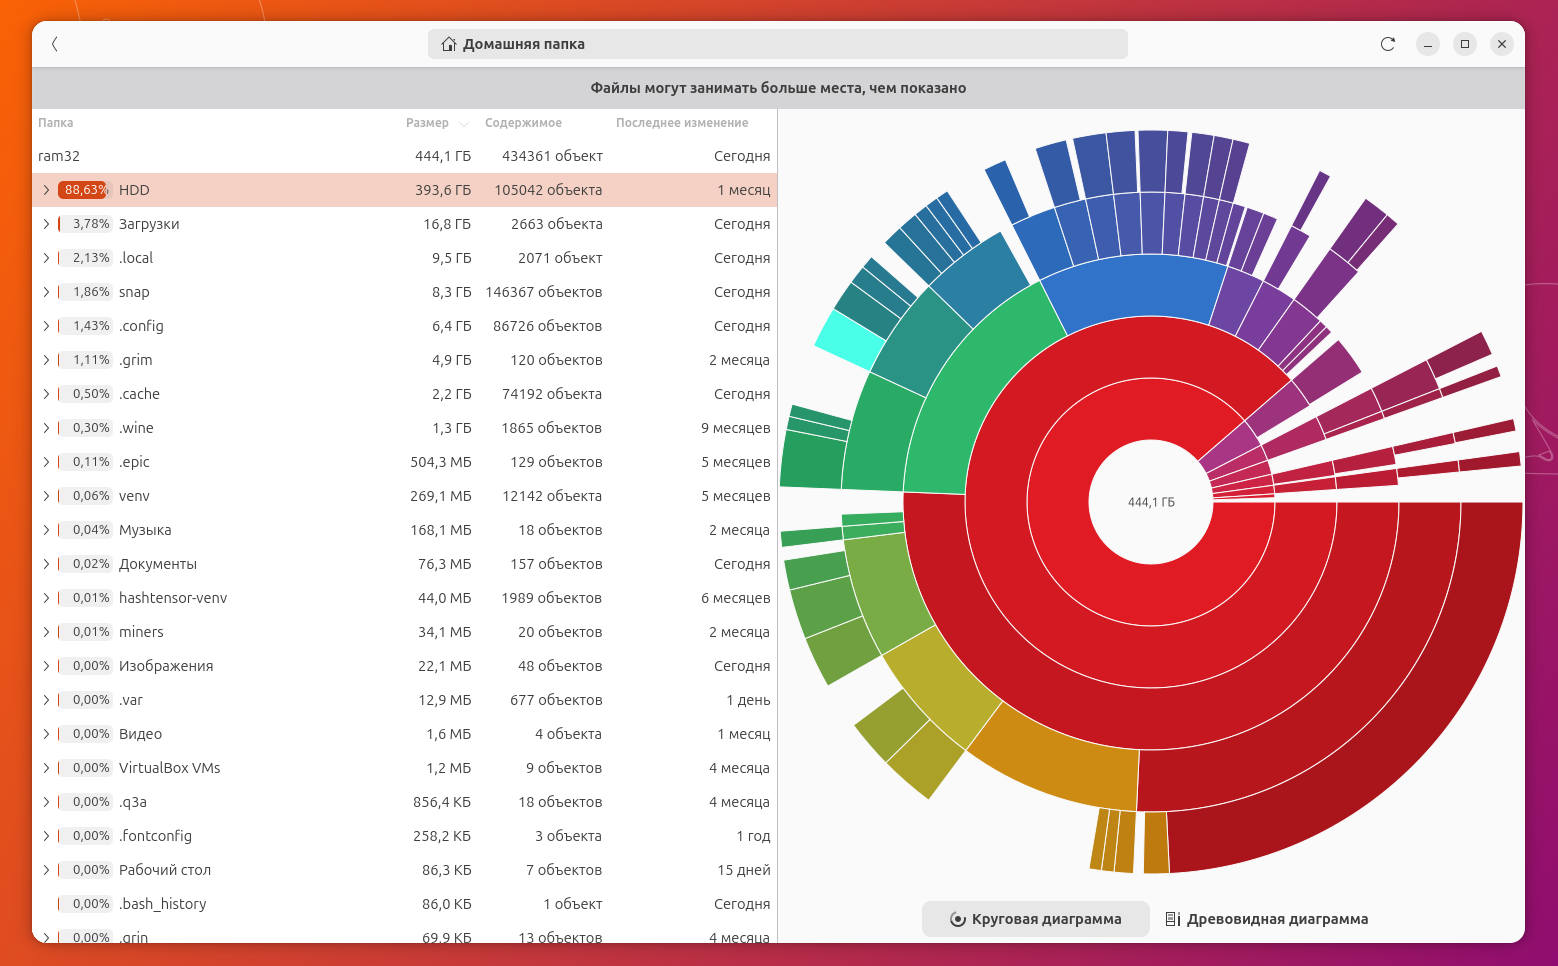Expand the snap folder row
Viewport: 1558px width, 966px height.
pos(46,292)
